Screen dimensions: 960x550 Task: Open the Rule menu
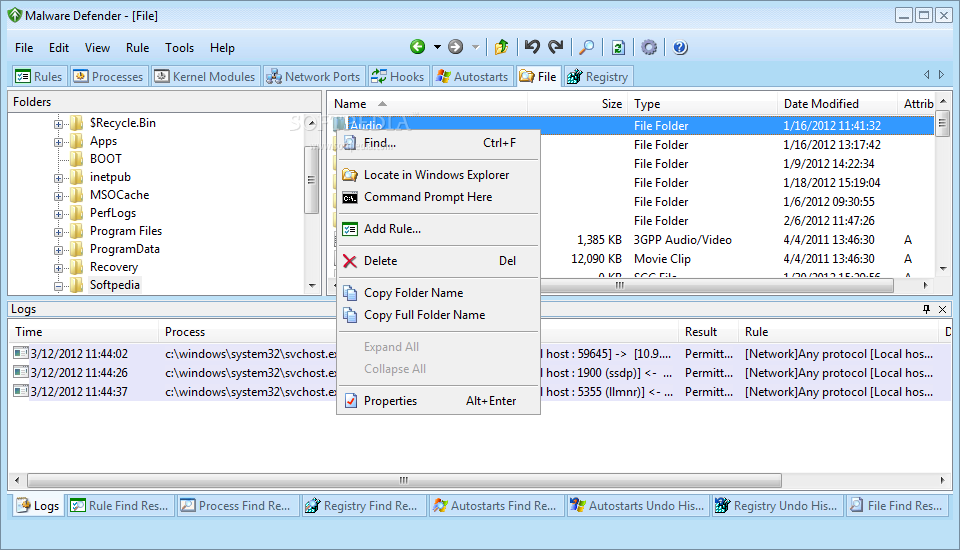pos(137,48)
